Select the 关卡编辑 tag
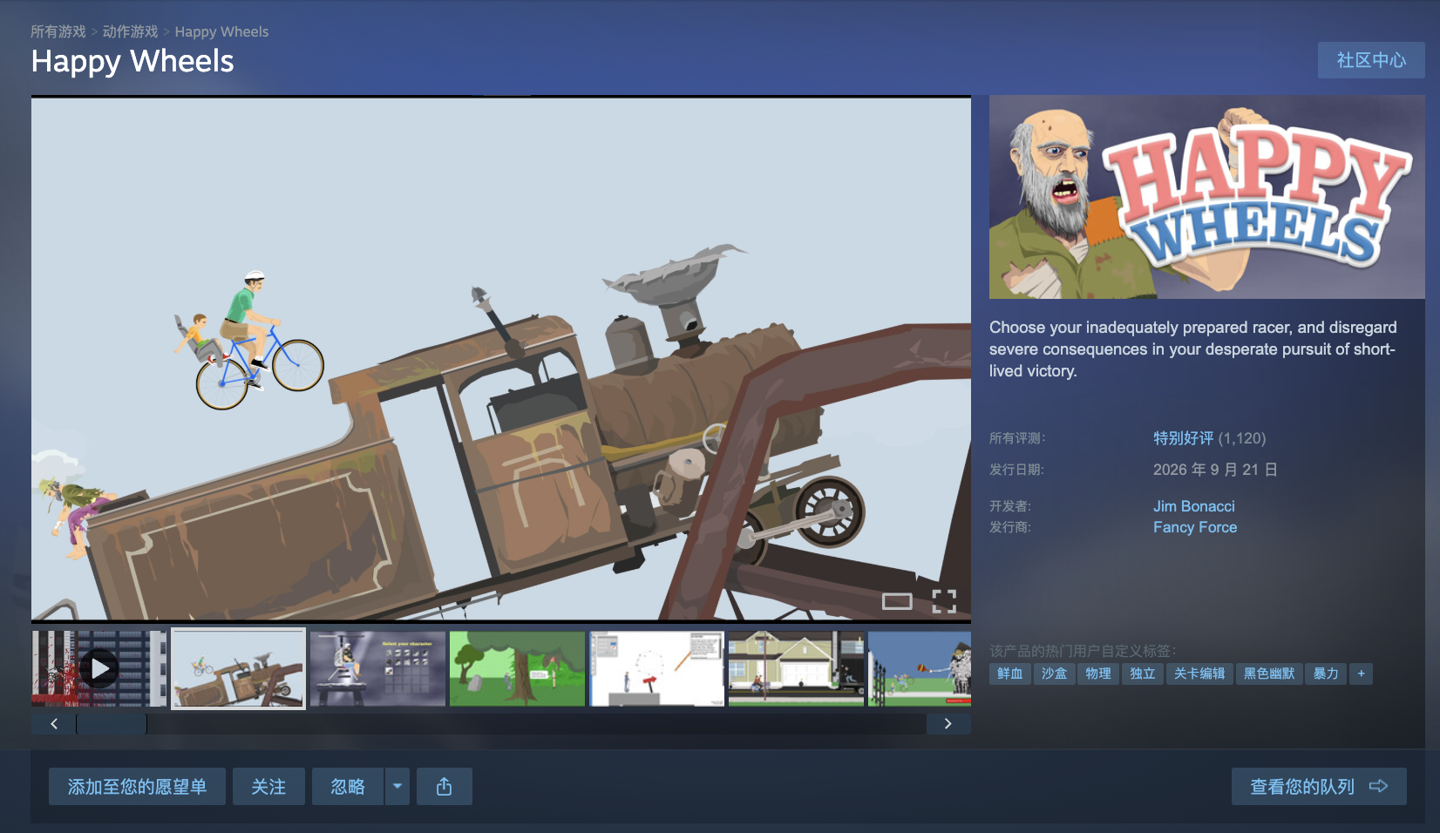Screen dimensions: 1440x833 click(1199, 674)
